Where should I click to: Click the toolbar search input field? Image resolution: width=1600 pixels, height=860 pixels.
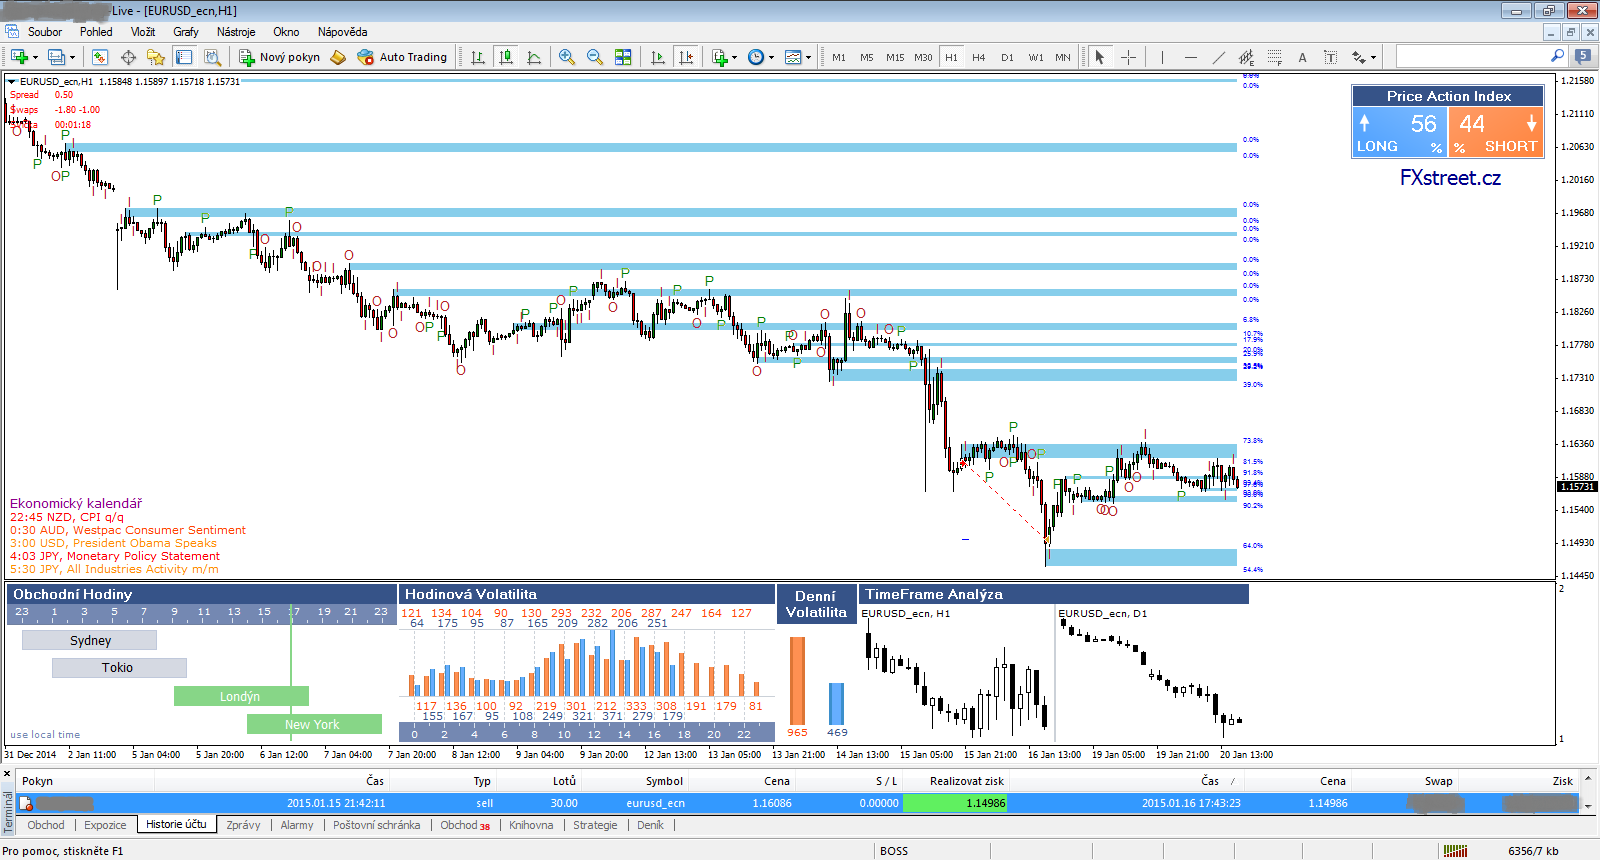[x=1472, y=57]
